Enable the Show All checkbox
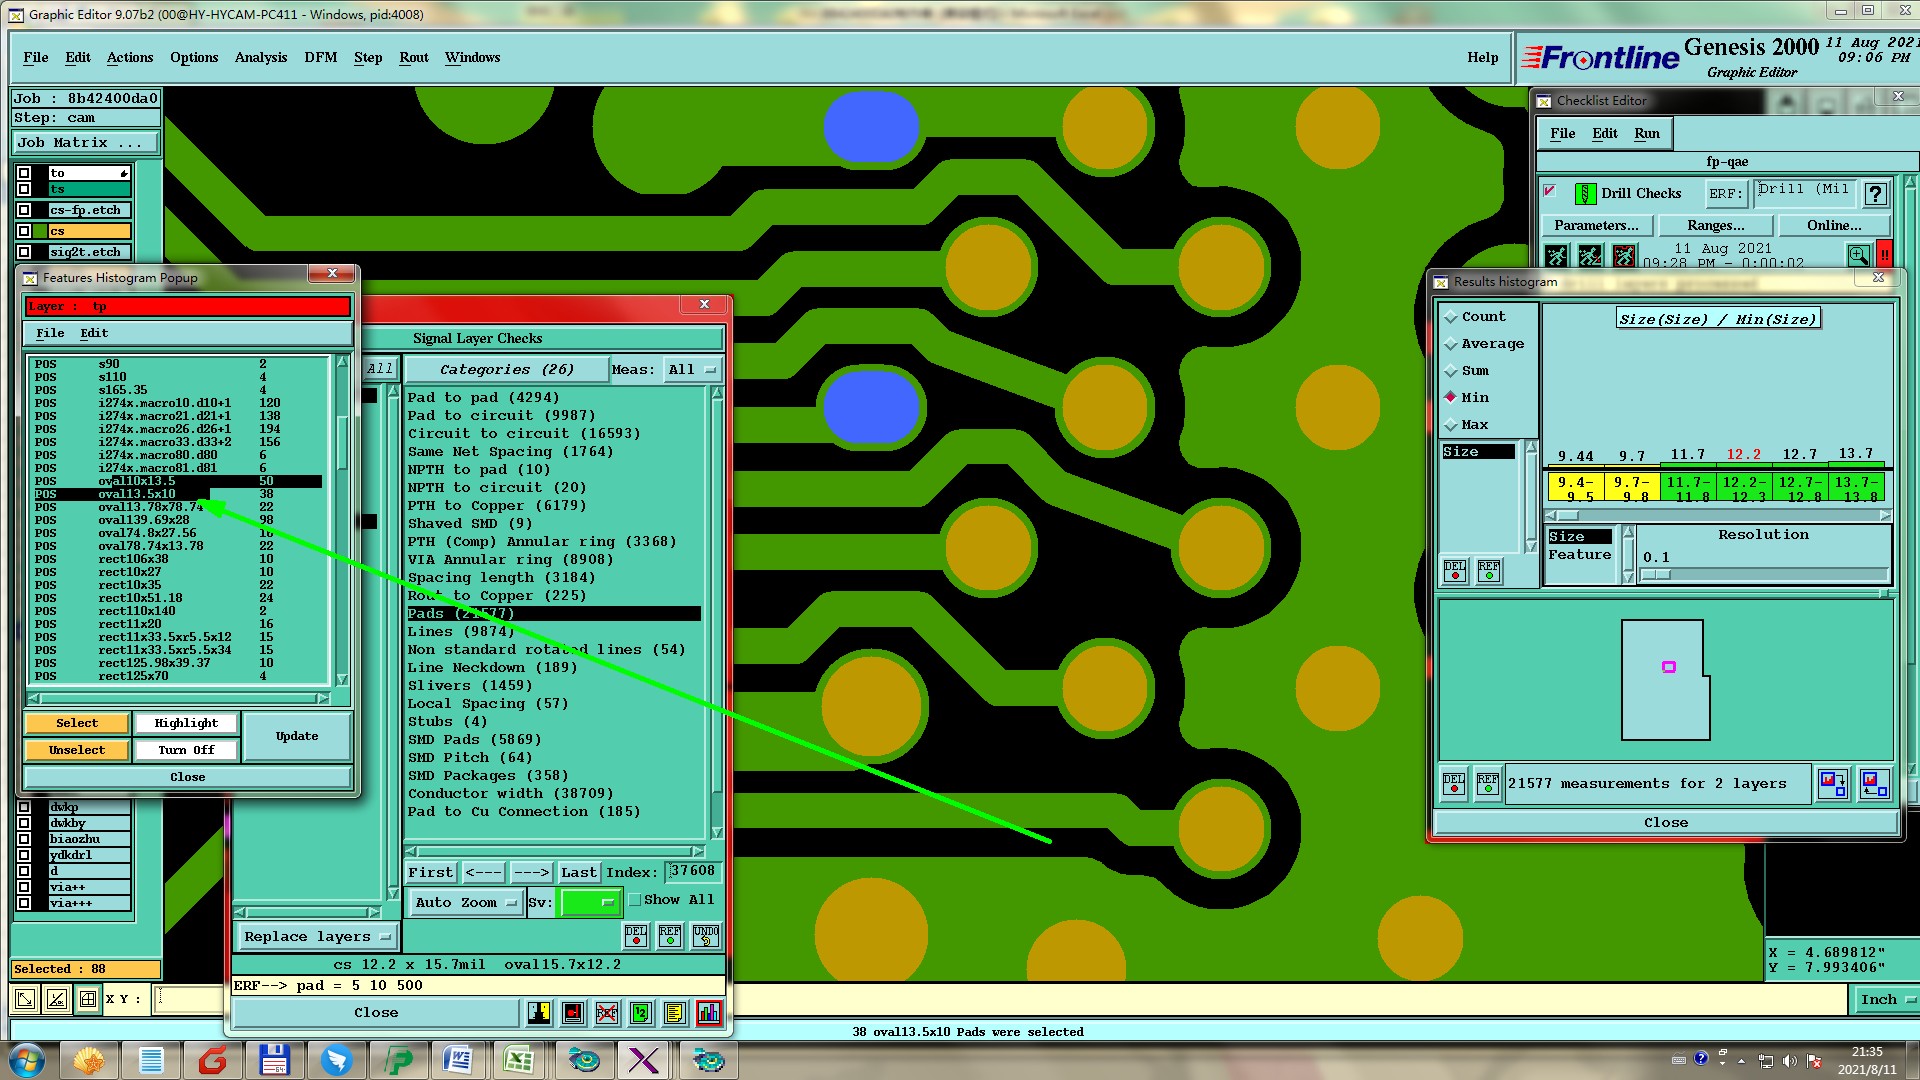 point(635,900)
